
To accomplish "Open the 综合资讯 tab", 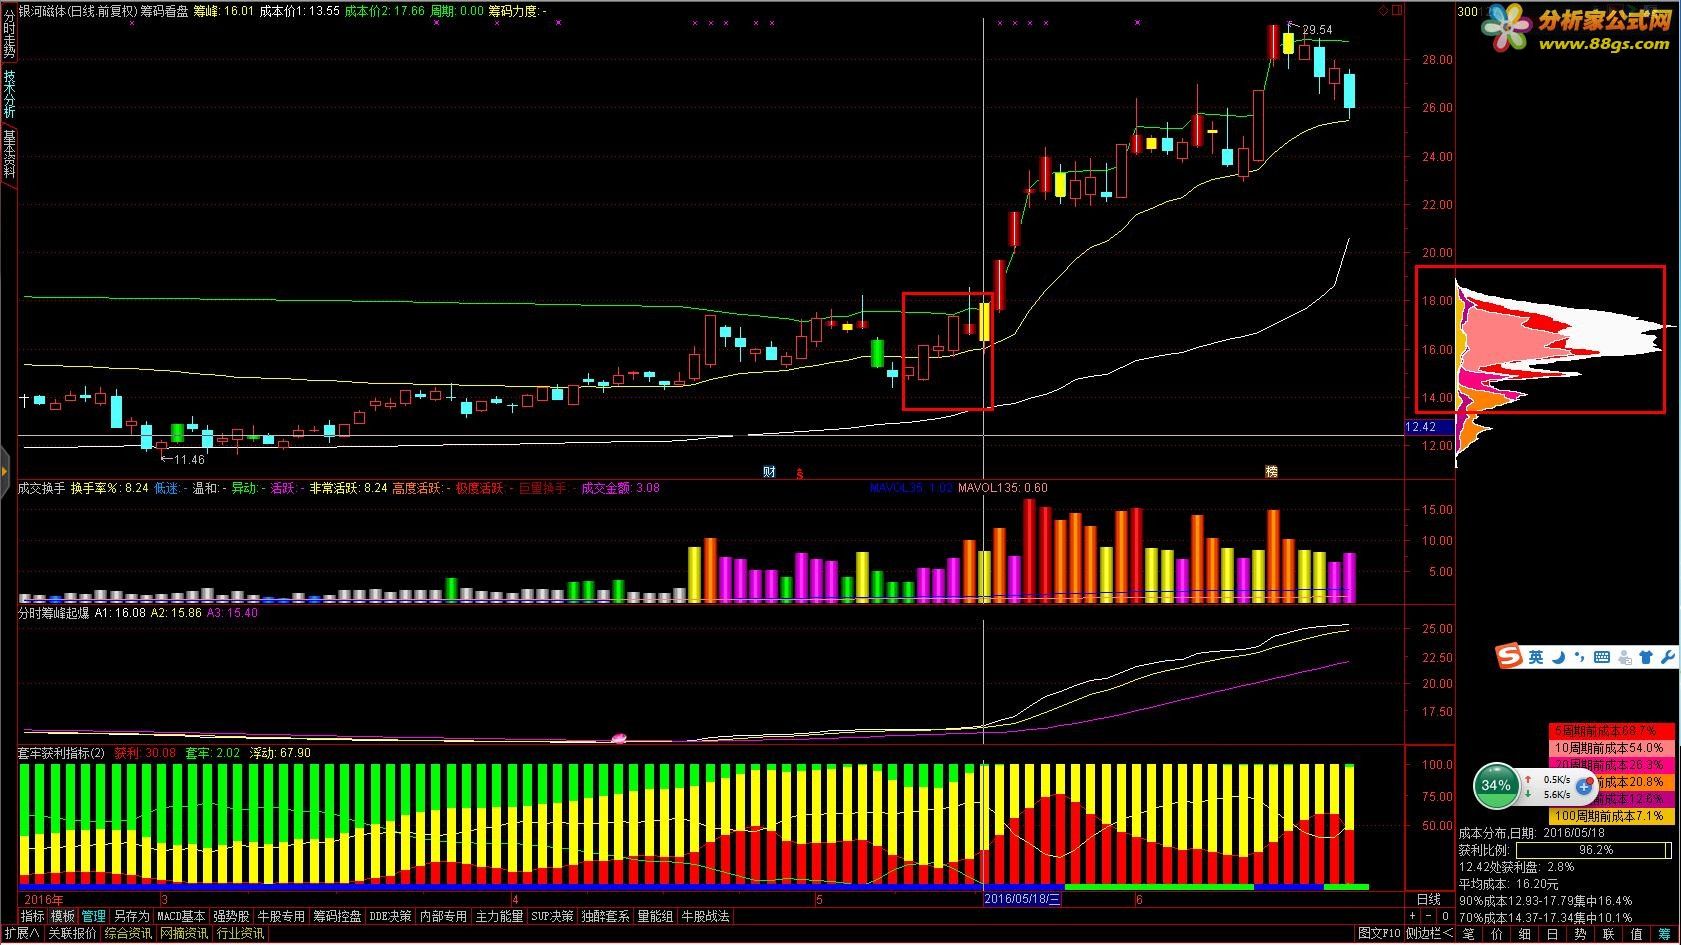I will click(128, 934).
